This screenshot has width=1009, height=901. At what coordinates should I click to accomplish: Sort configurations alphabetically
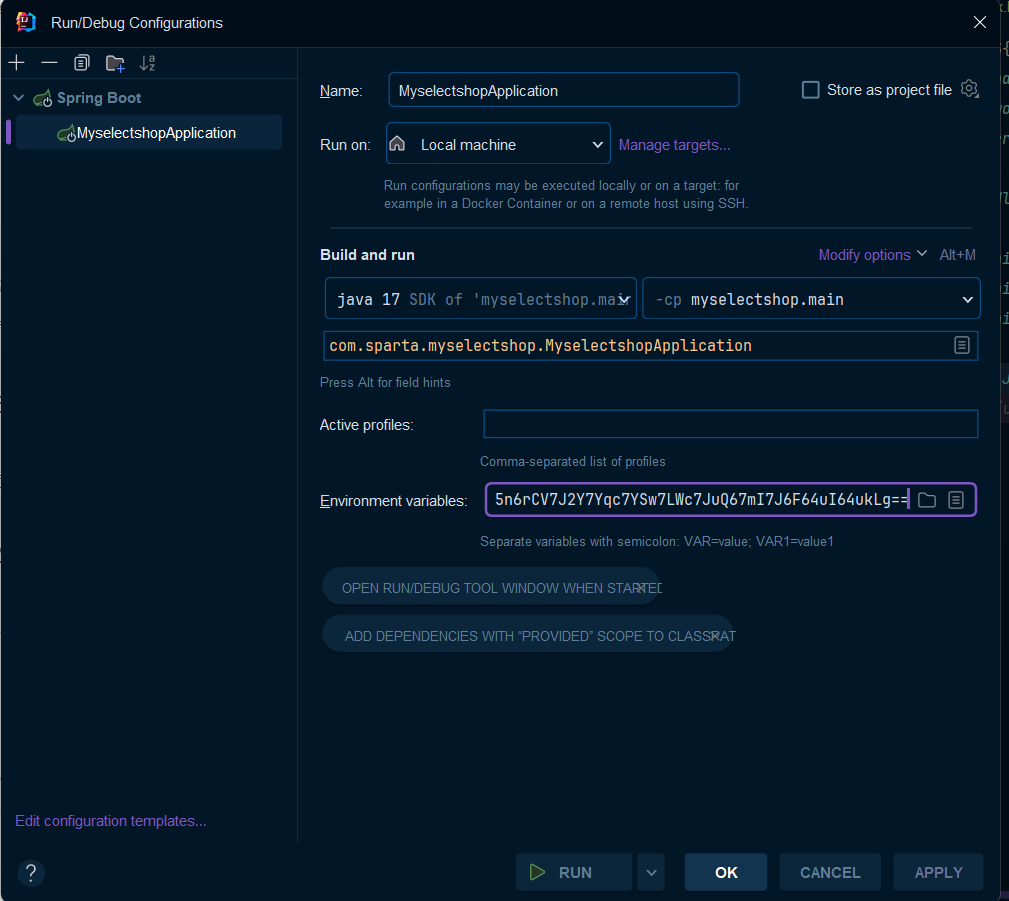(x=147, y=63)
